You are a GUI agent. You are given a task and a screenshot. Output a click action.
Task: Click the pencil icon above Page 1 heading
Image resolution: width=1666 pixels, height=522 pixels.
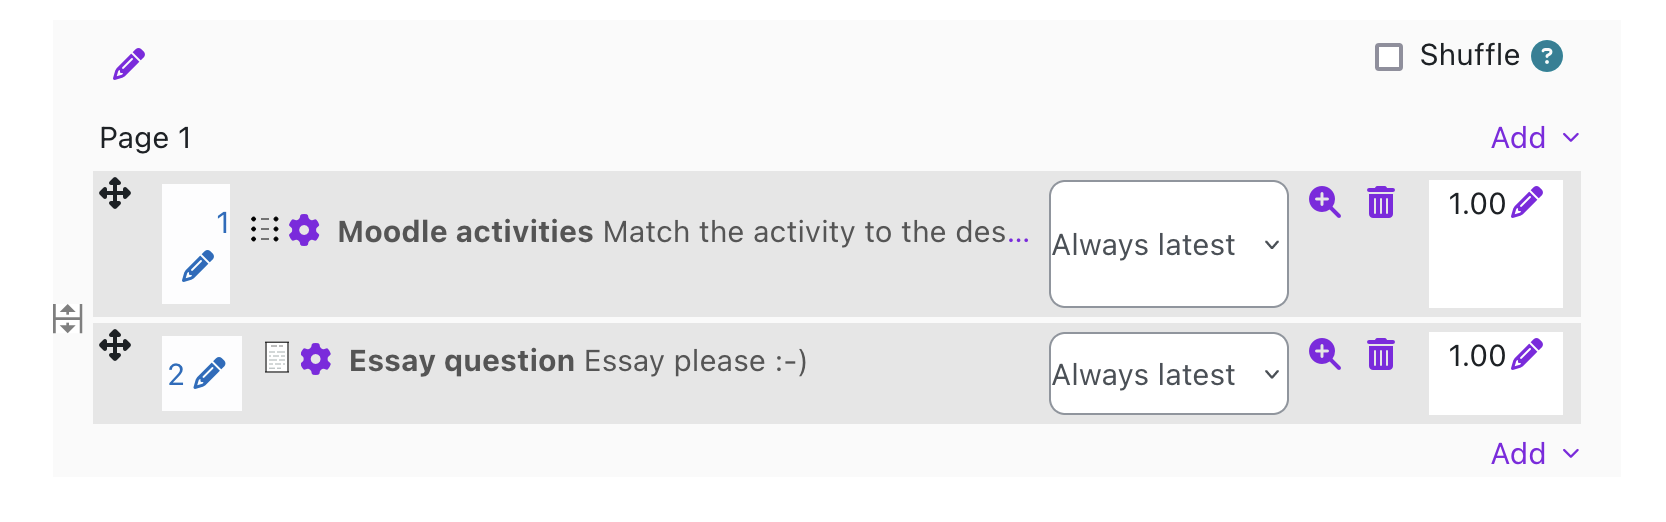[129, 64]
